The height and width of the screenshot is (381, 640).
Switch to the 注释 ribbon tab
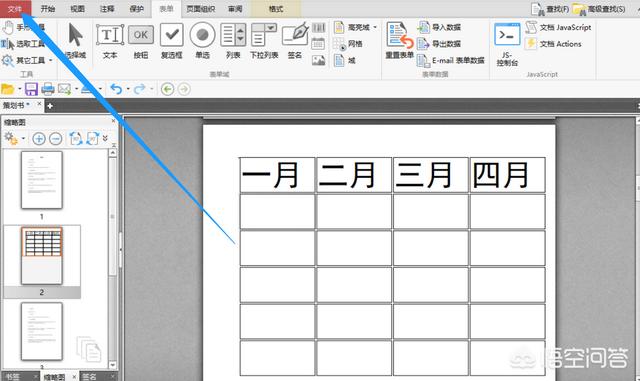point(107,9)
